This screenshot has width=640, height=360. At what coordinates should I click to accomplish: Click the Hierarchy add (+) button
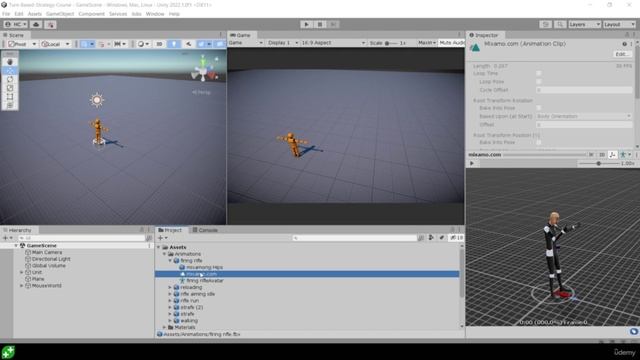pos(7,238)
